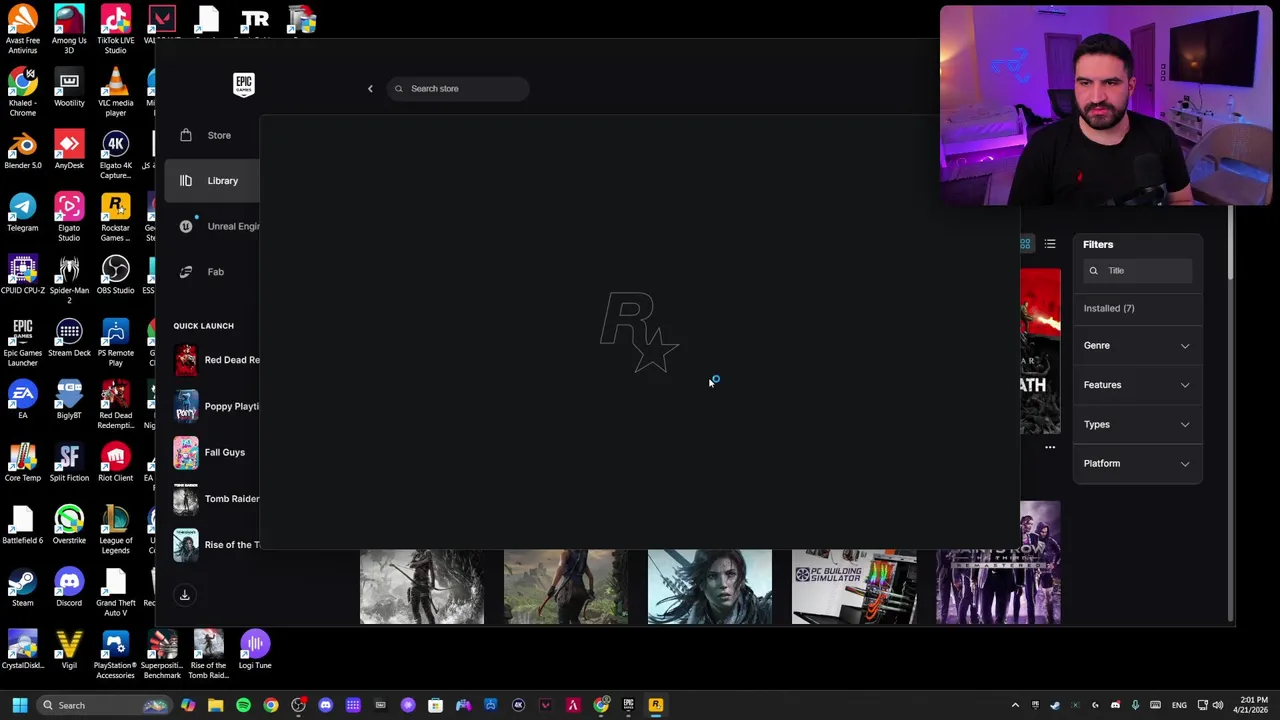Open Split Fiction desktop shortcut
1280x720 pixels.
coord(69,463)
